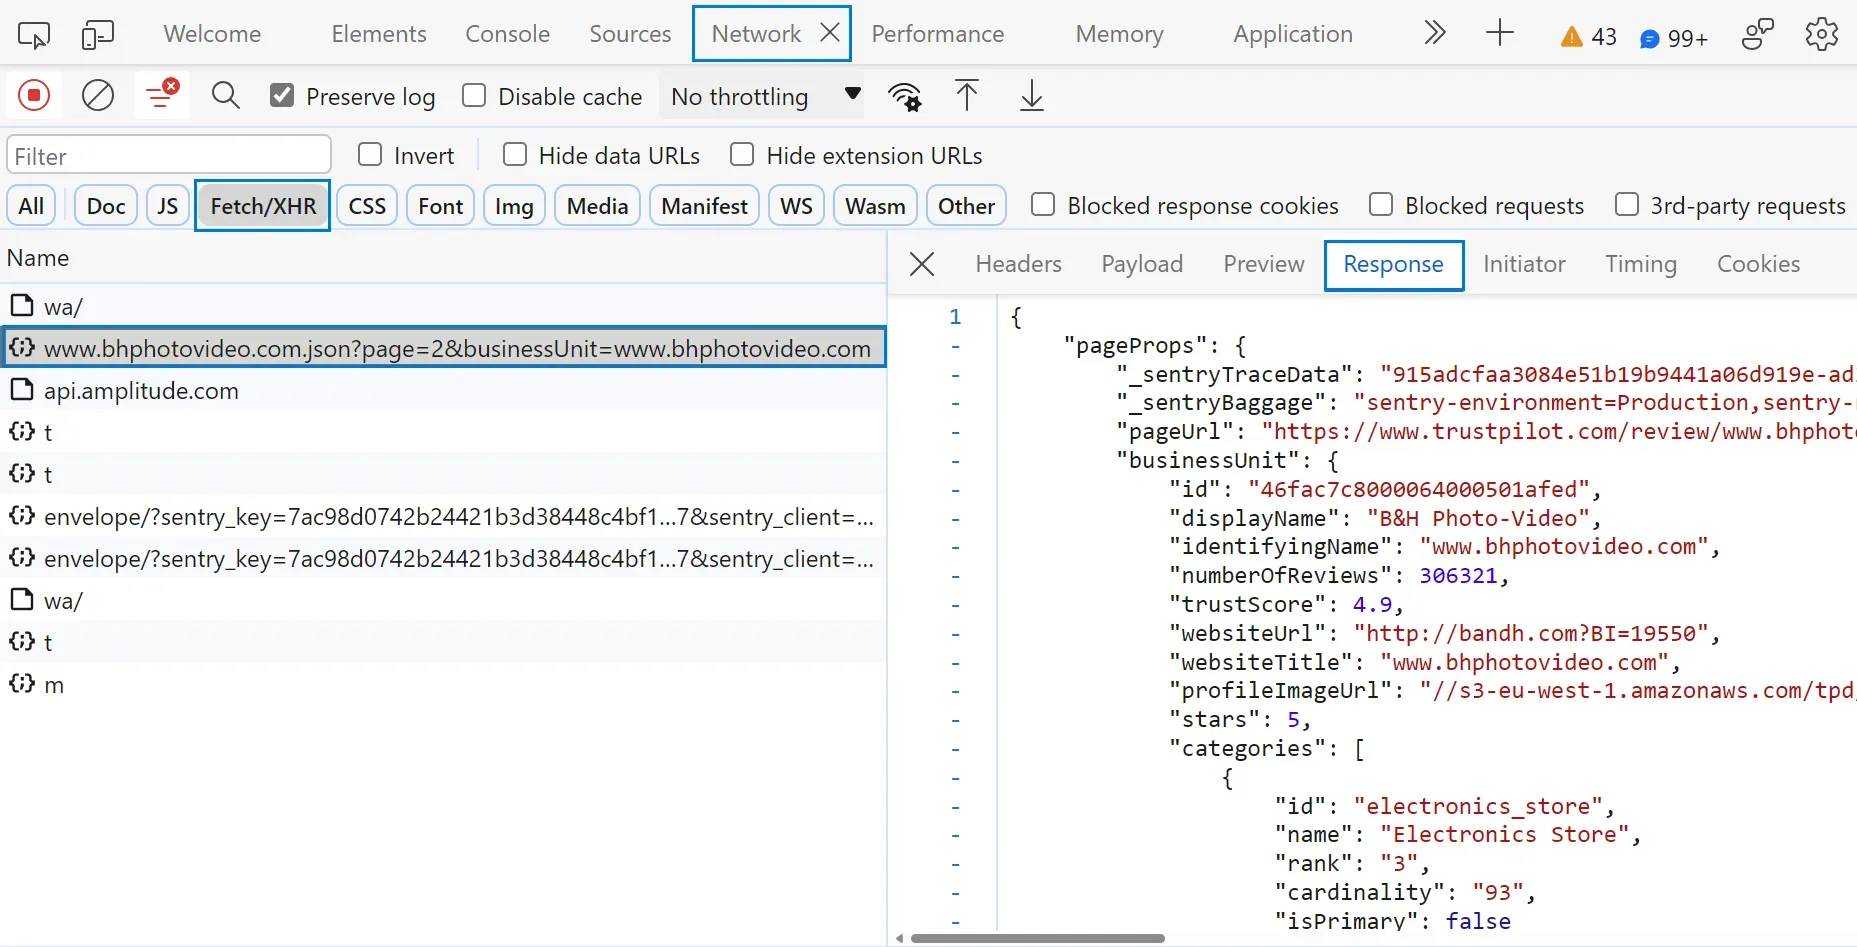Check the Hide data URLs option
Screen dimensions: 1857x947
click(x=515, y=155)
